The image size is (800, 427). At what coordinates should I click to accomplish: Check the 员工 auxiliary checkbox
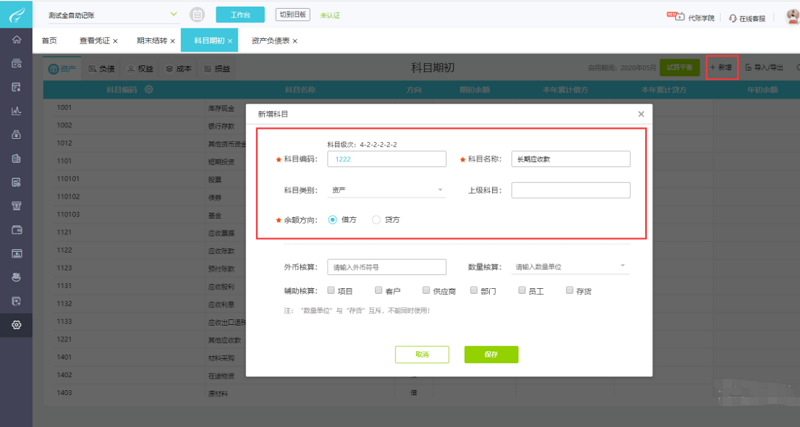point(521,290)
